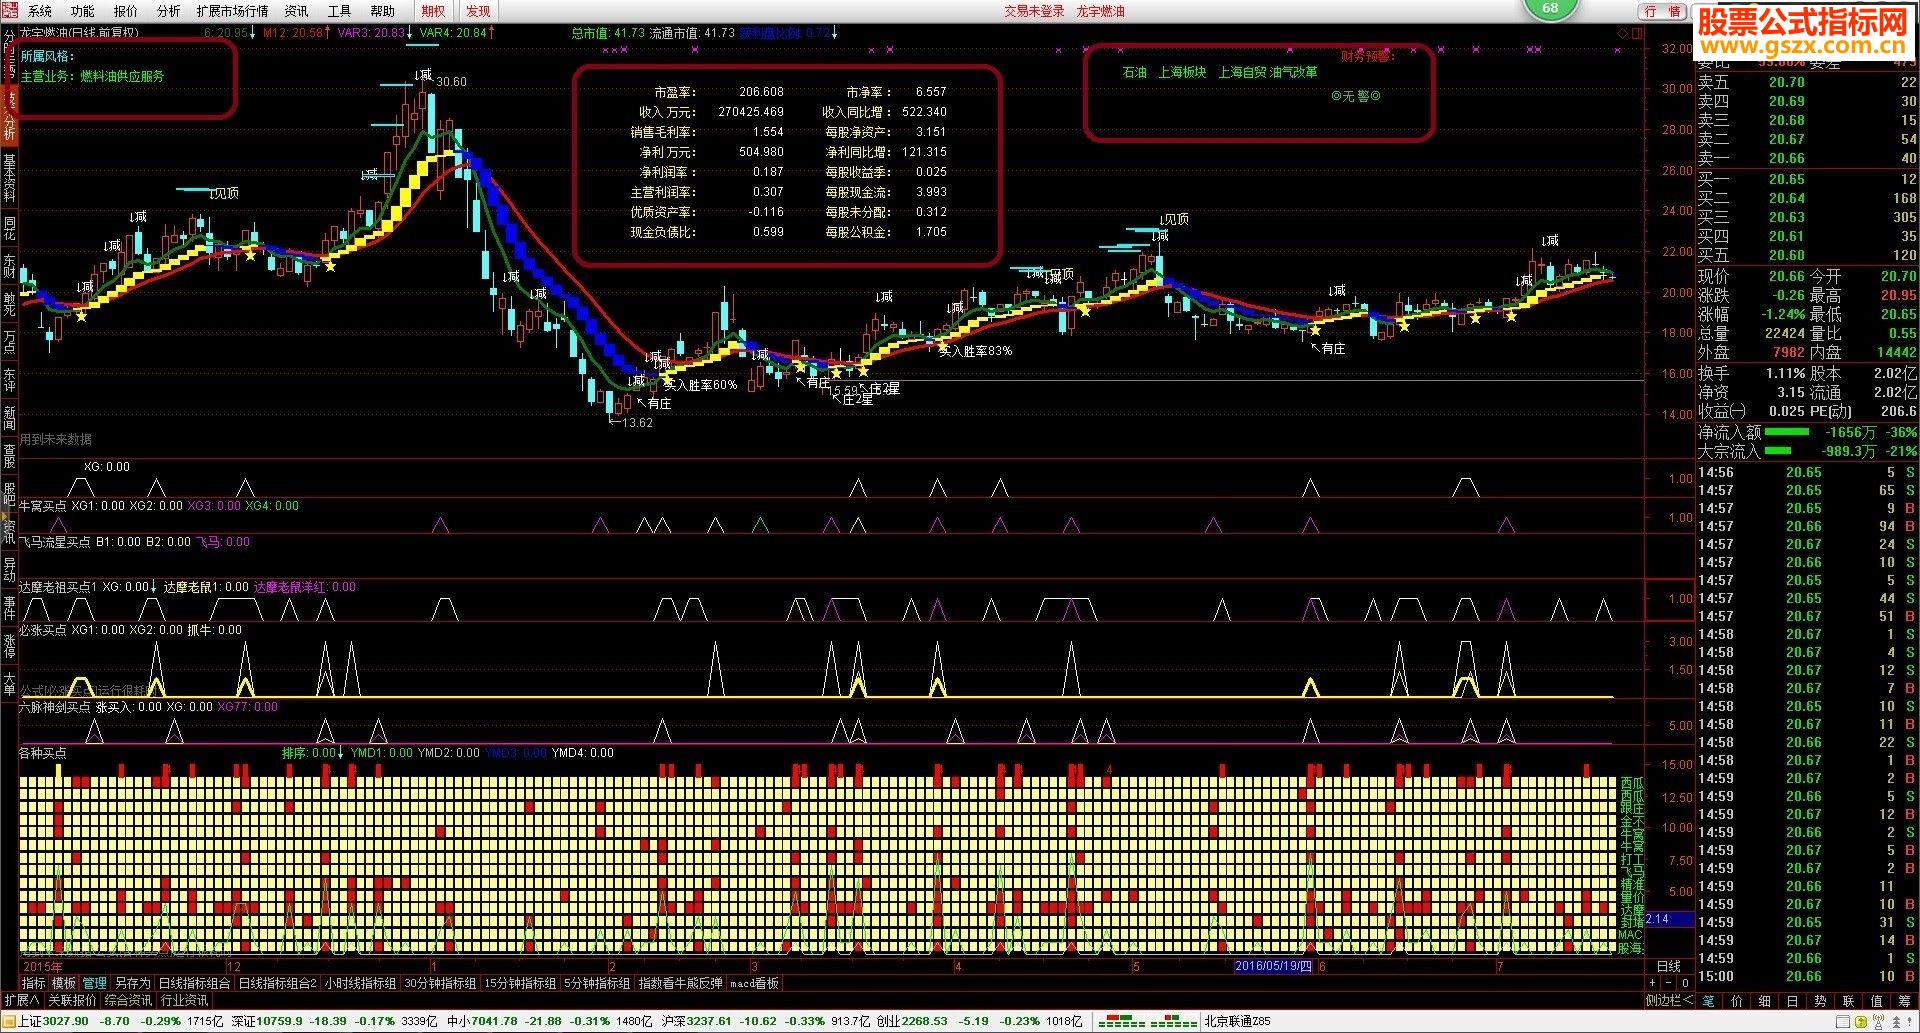Select the 大单 sidebar tab

pos(10,683)
